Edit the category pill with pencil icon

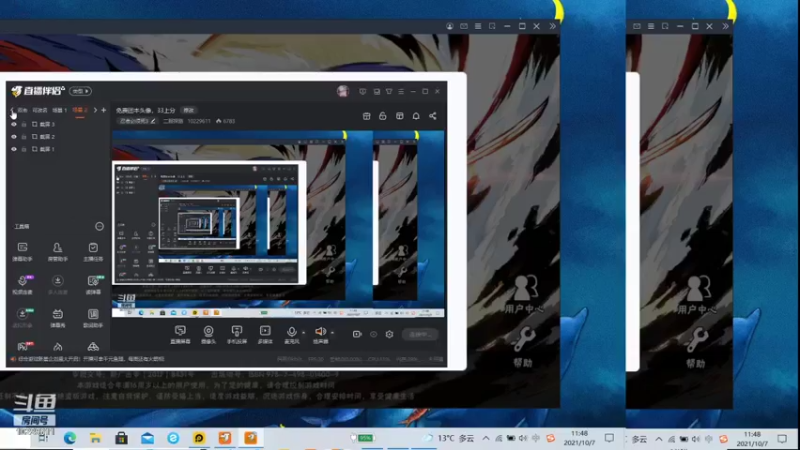[x=137, y=121]
